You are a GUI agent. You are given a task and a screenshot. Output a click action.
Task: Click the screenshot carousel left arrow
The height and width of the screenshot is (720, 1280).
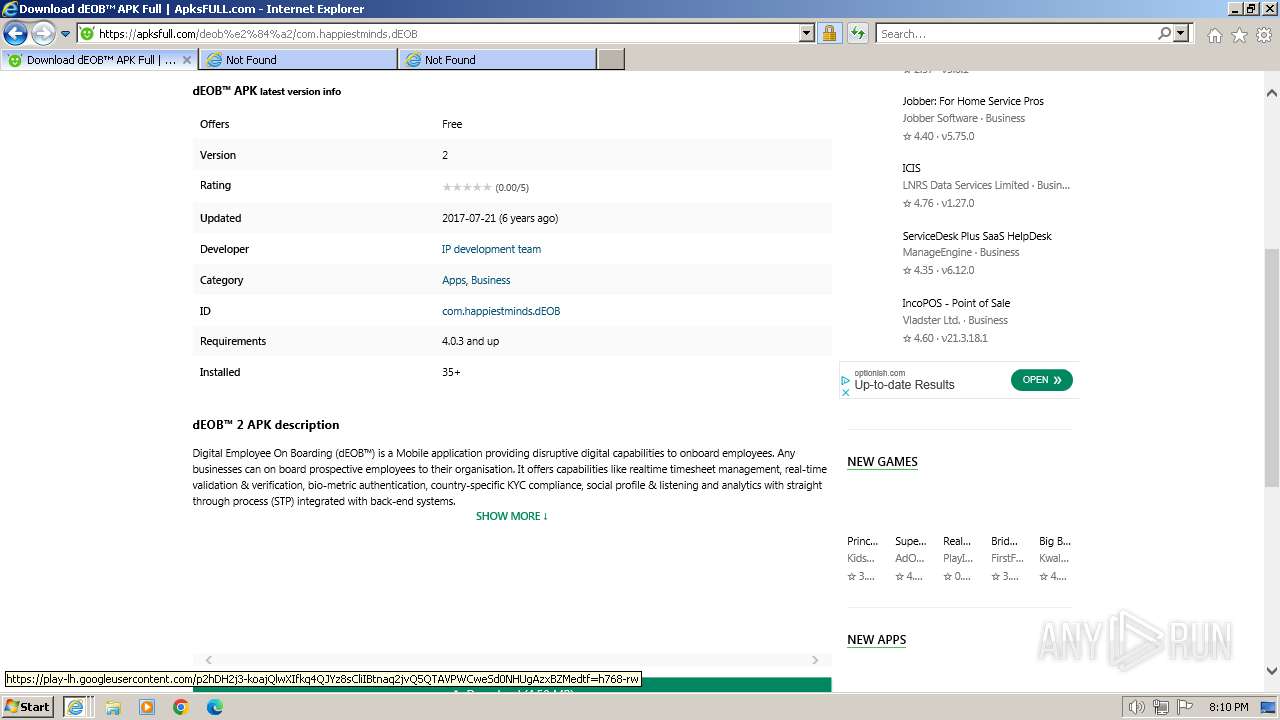208,660
